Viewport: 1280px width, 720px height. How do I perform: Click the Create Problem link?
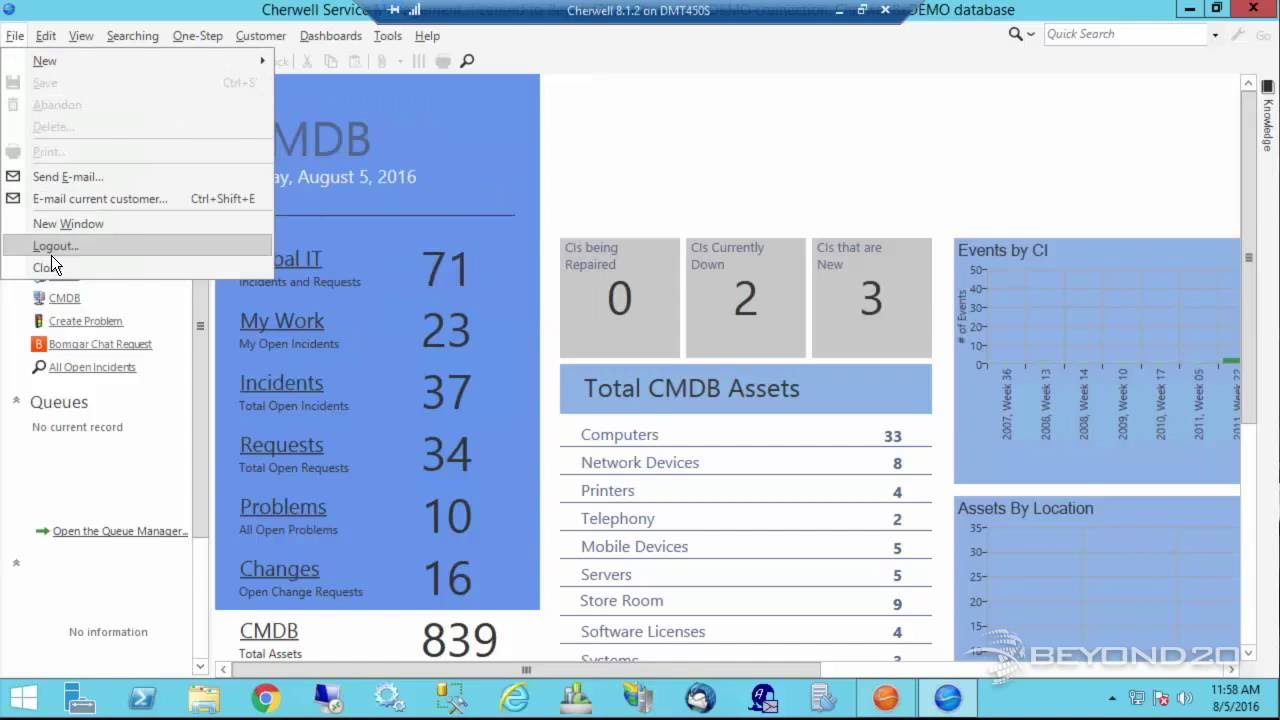pos(86,321)
